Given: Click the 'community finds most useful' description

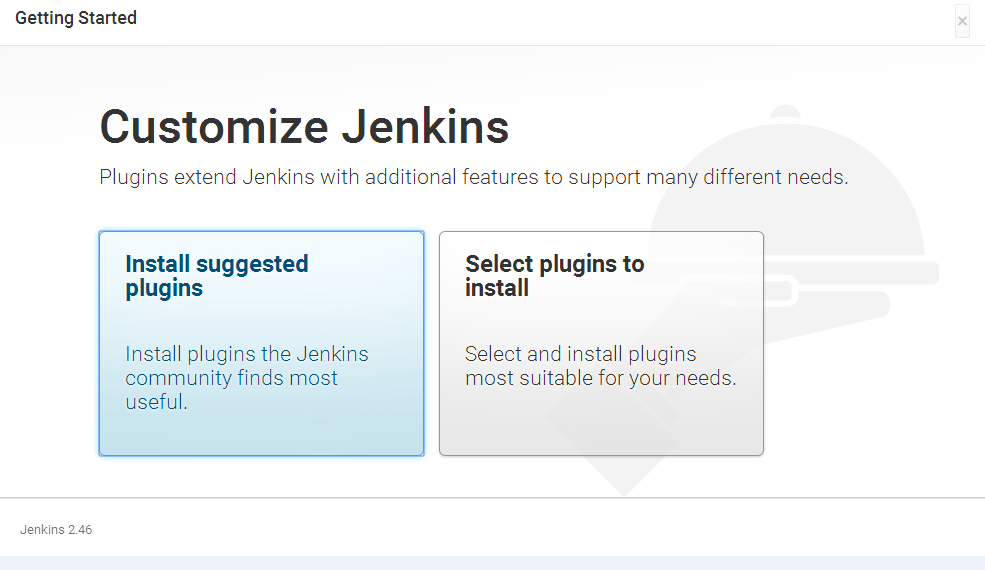Looking at the screenshot, I should [231, 378].
